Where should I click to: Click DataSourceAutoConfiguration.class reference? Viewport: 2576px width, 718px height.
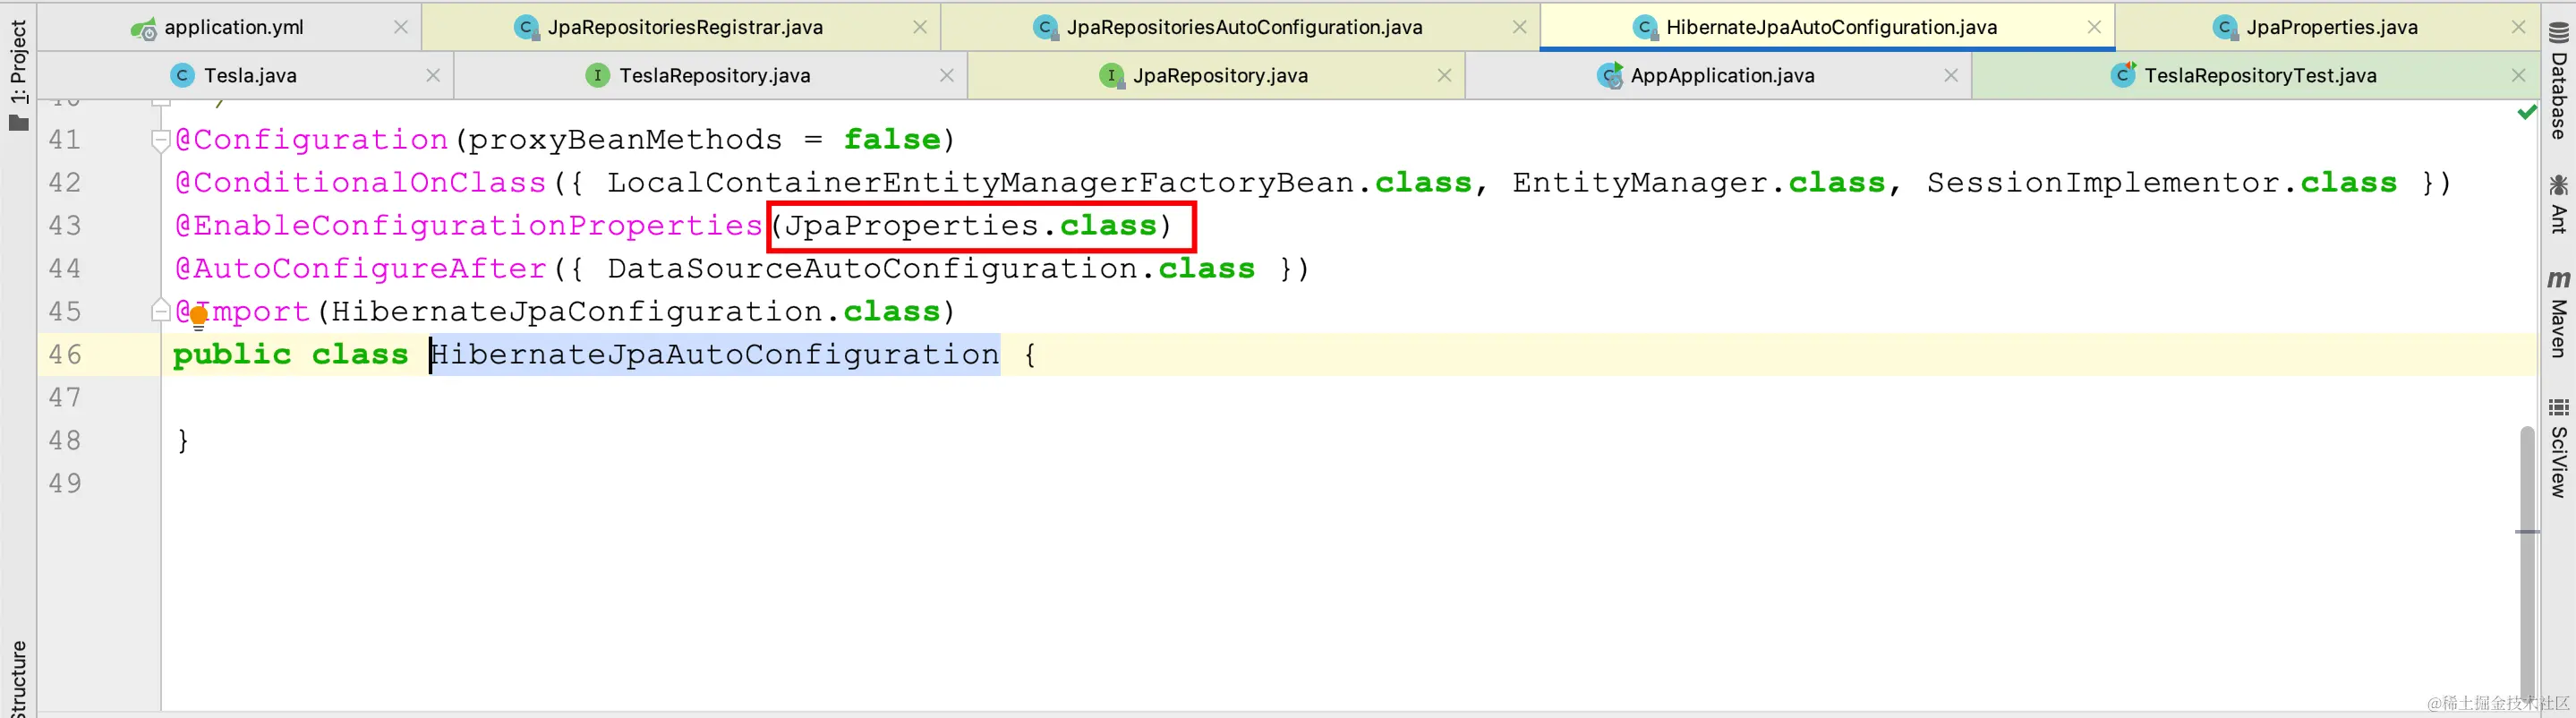931,269
